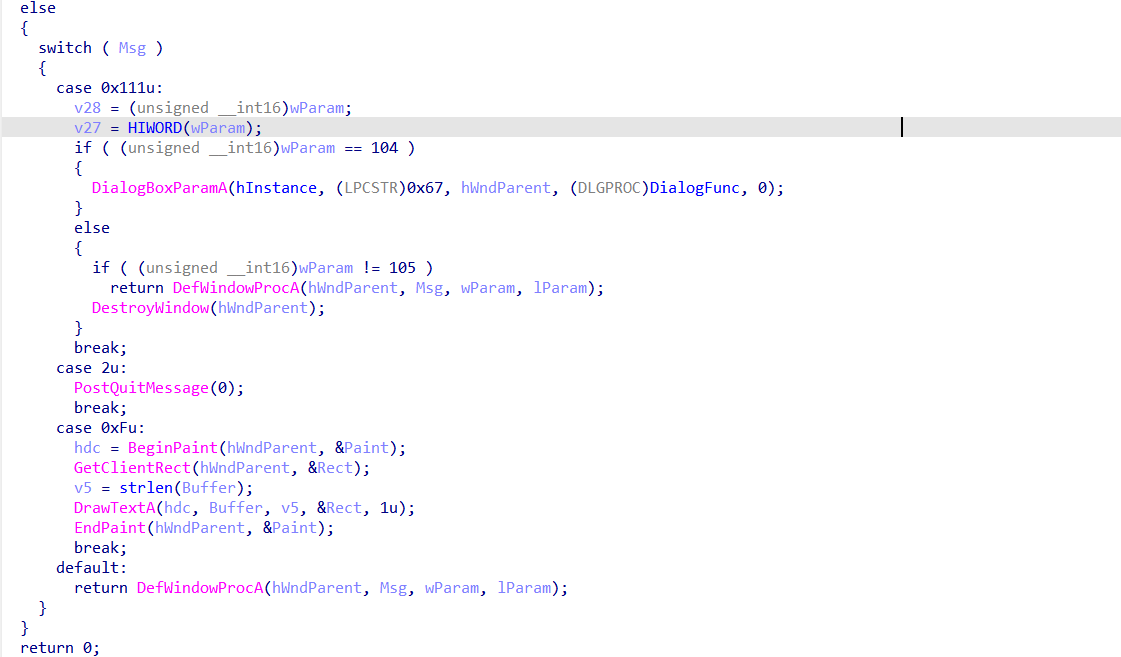
Task: Click the DialogBoxParamA function call
Action: pyautogui.click(x=159, y=188)
